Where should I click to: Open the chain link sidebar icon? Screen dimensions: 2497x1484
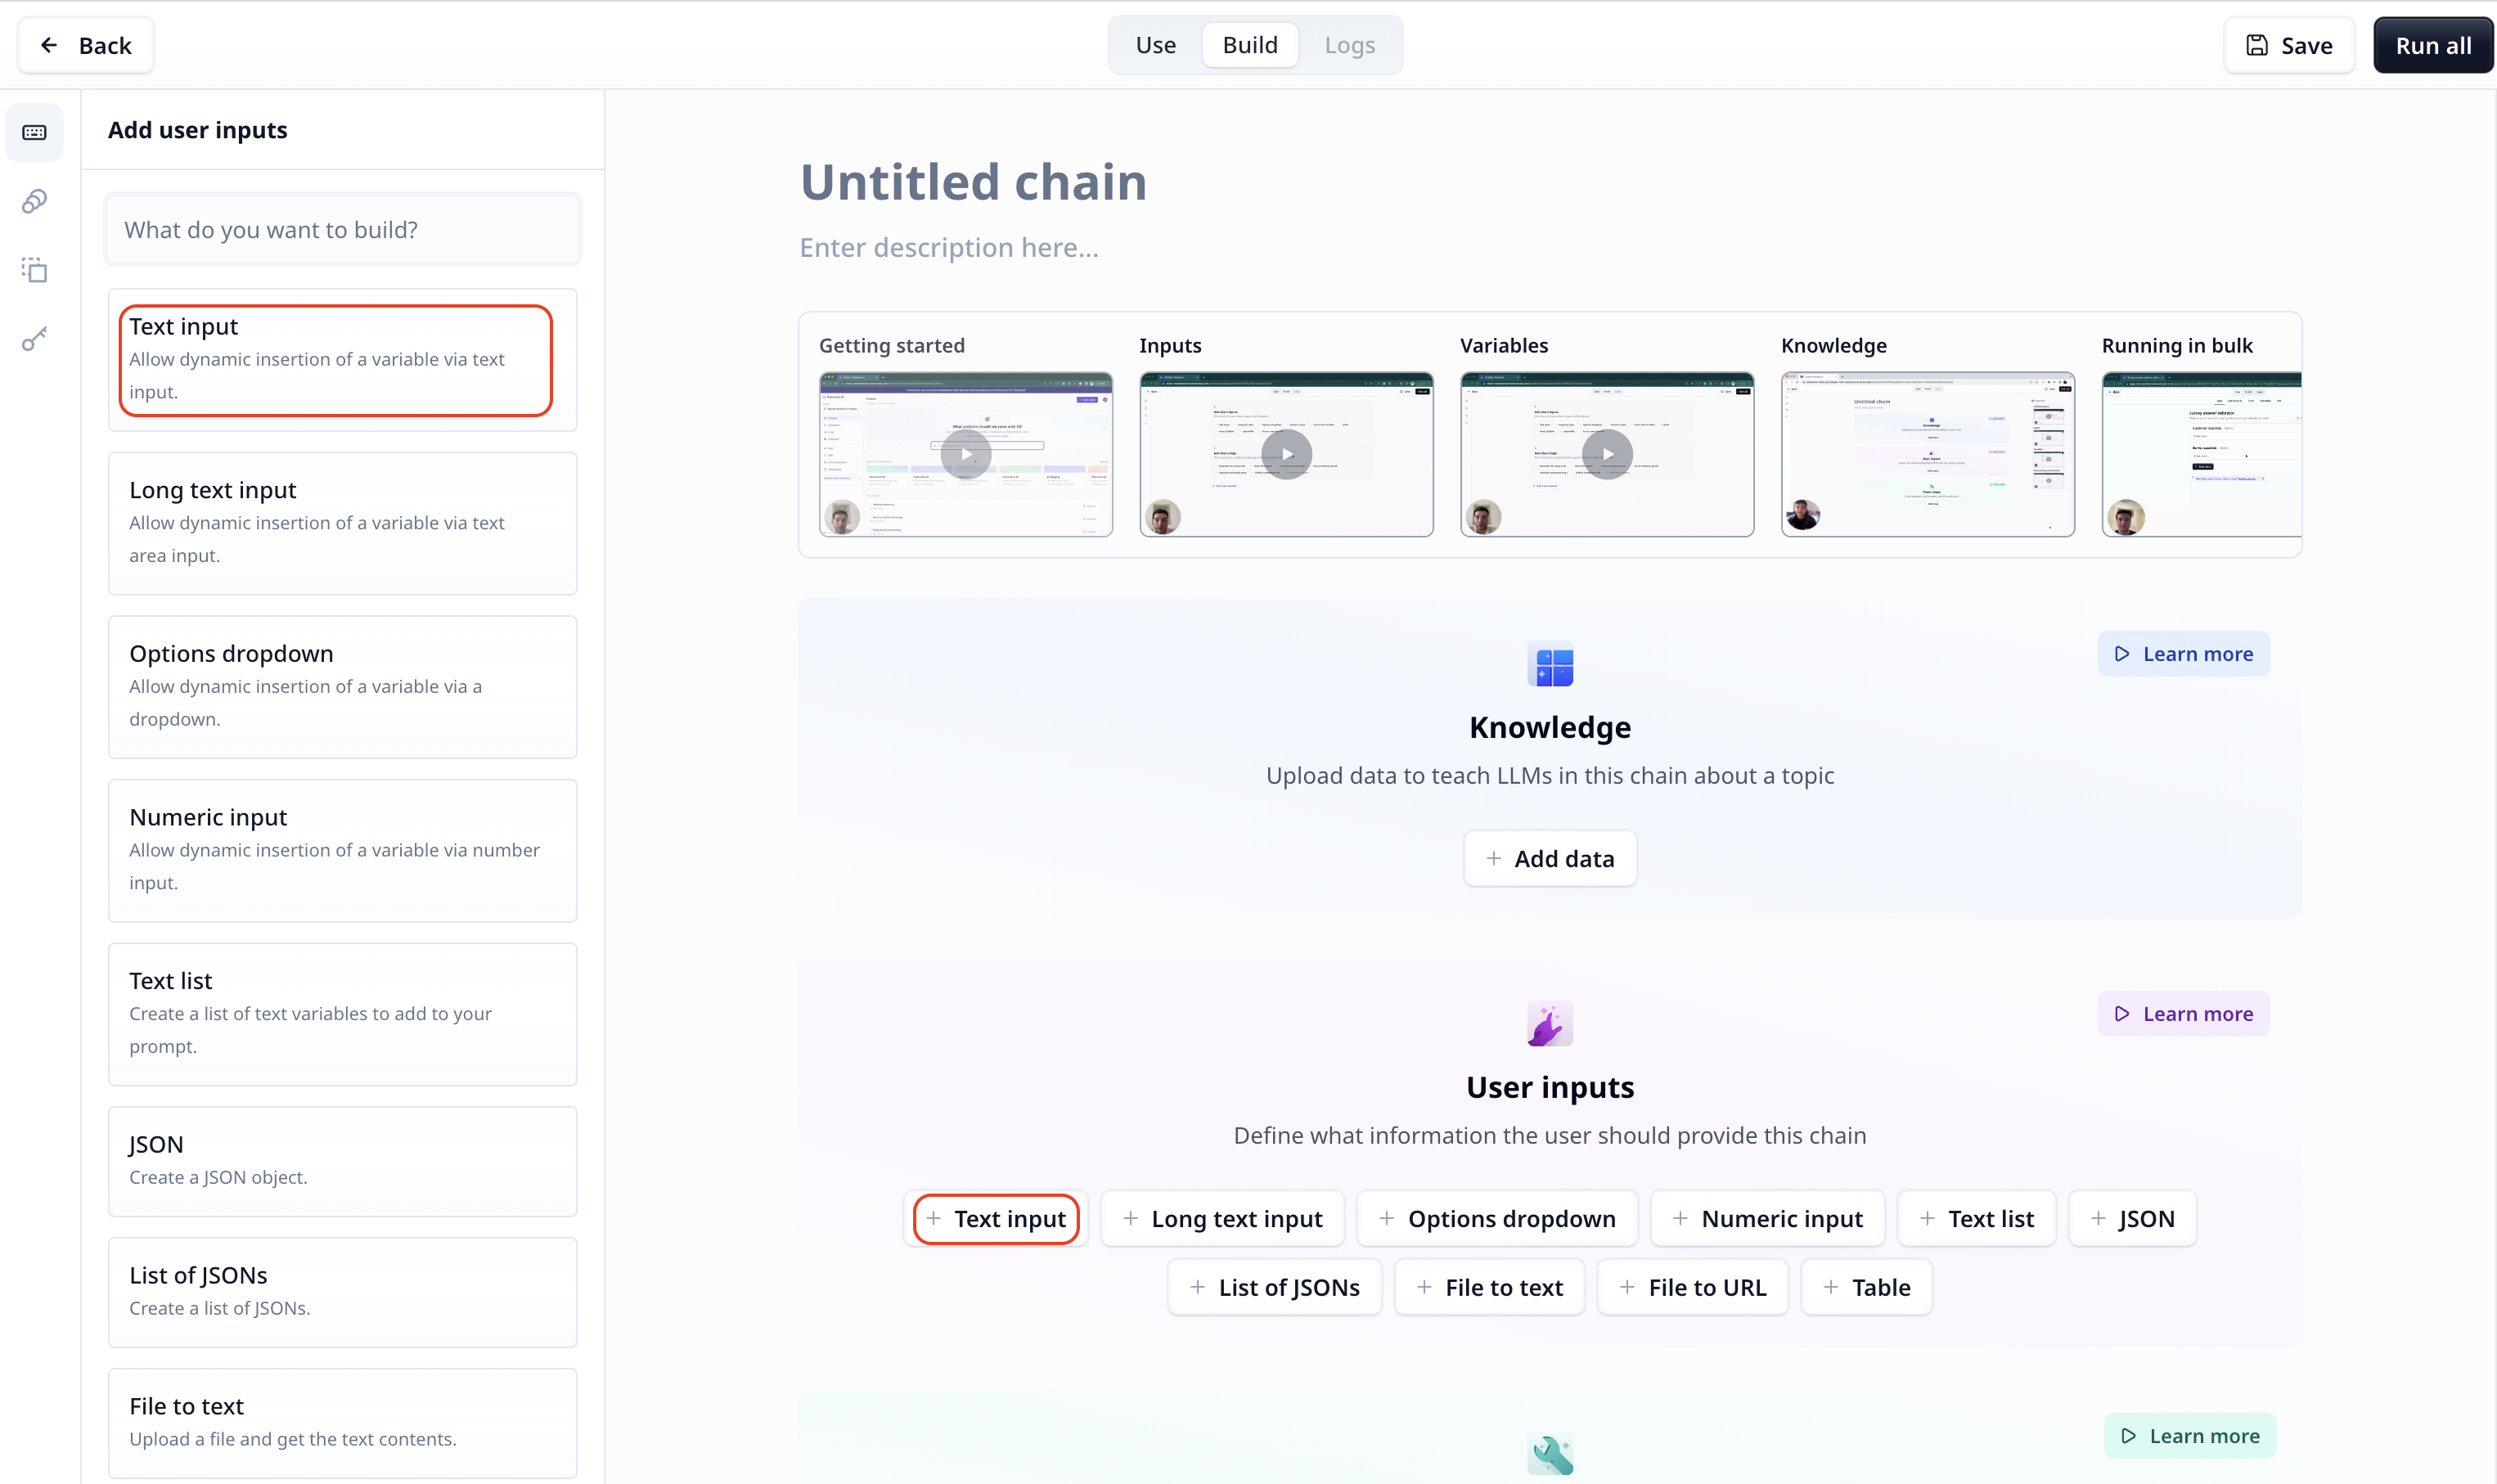34,201
